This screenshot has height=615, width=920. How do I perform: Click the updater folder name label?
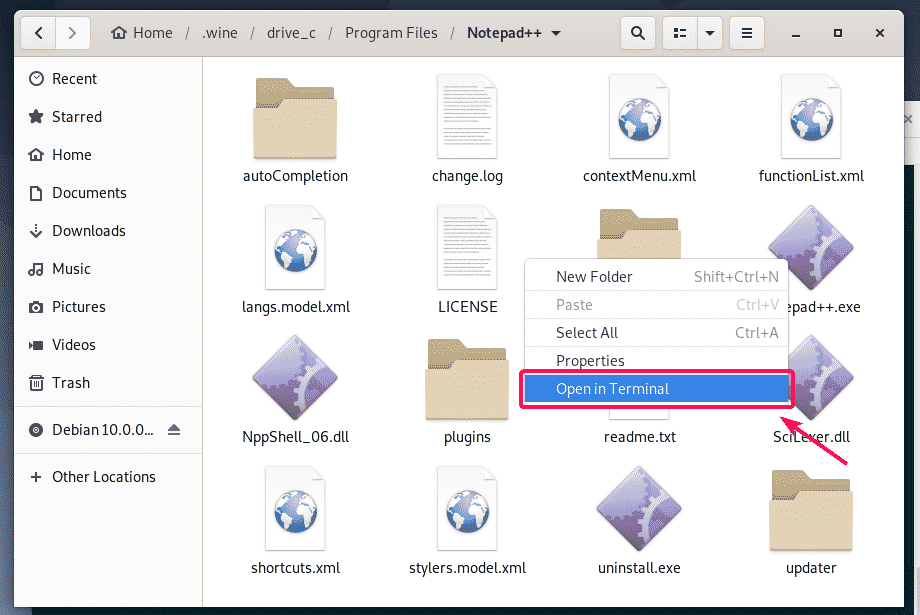click(x=811, y=567)
